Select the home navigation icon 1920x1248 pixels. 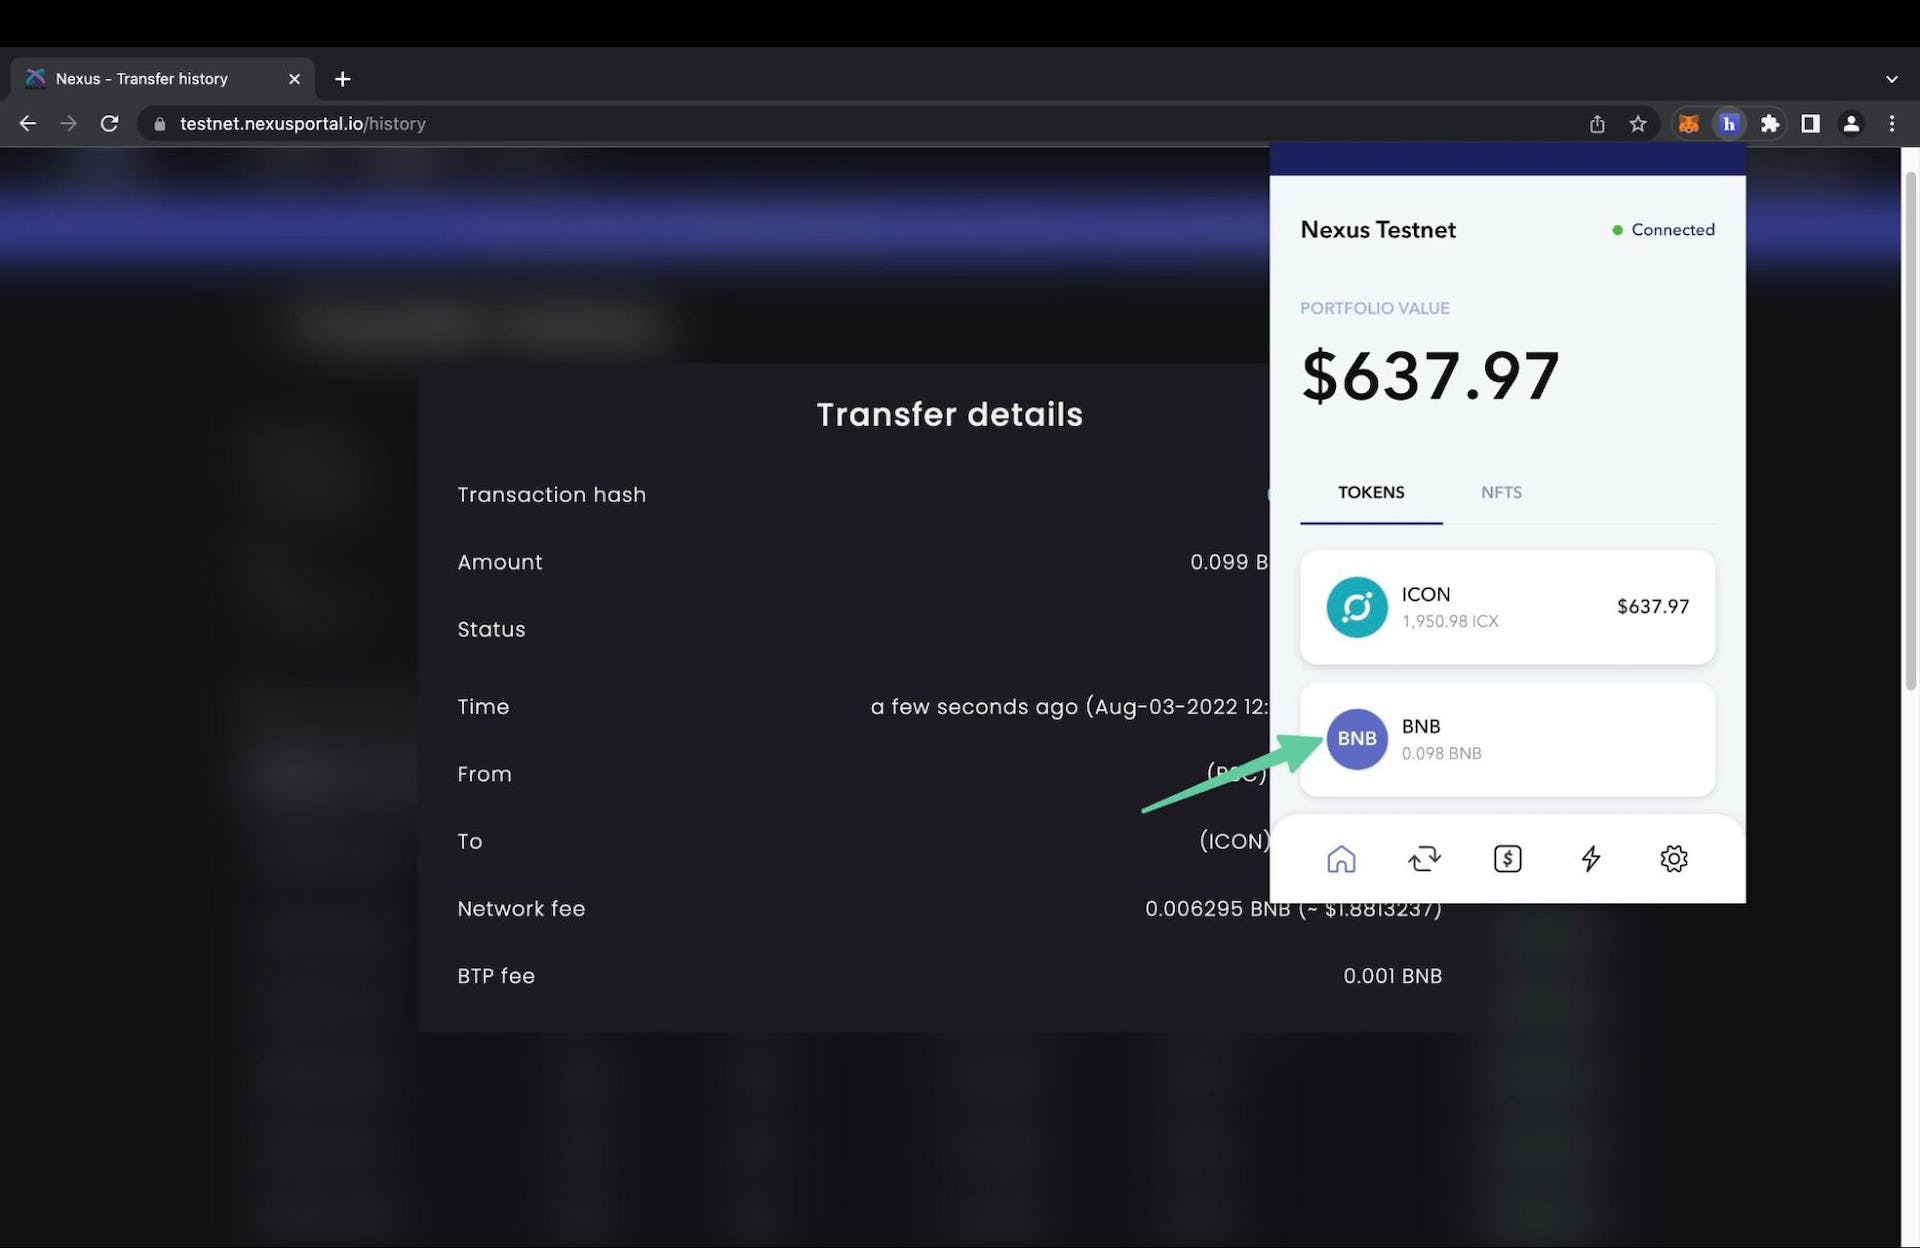(x=1341, y=856)
